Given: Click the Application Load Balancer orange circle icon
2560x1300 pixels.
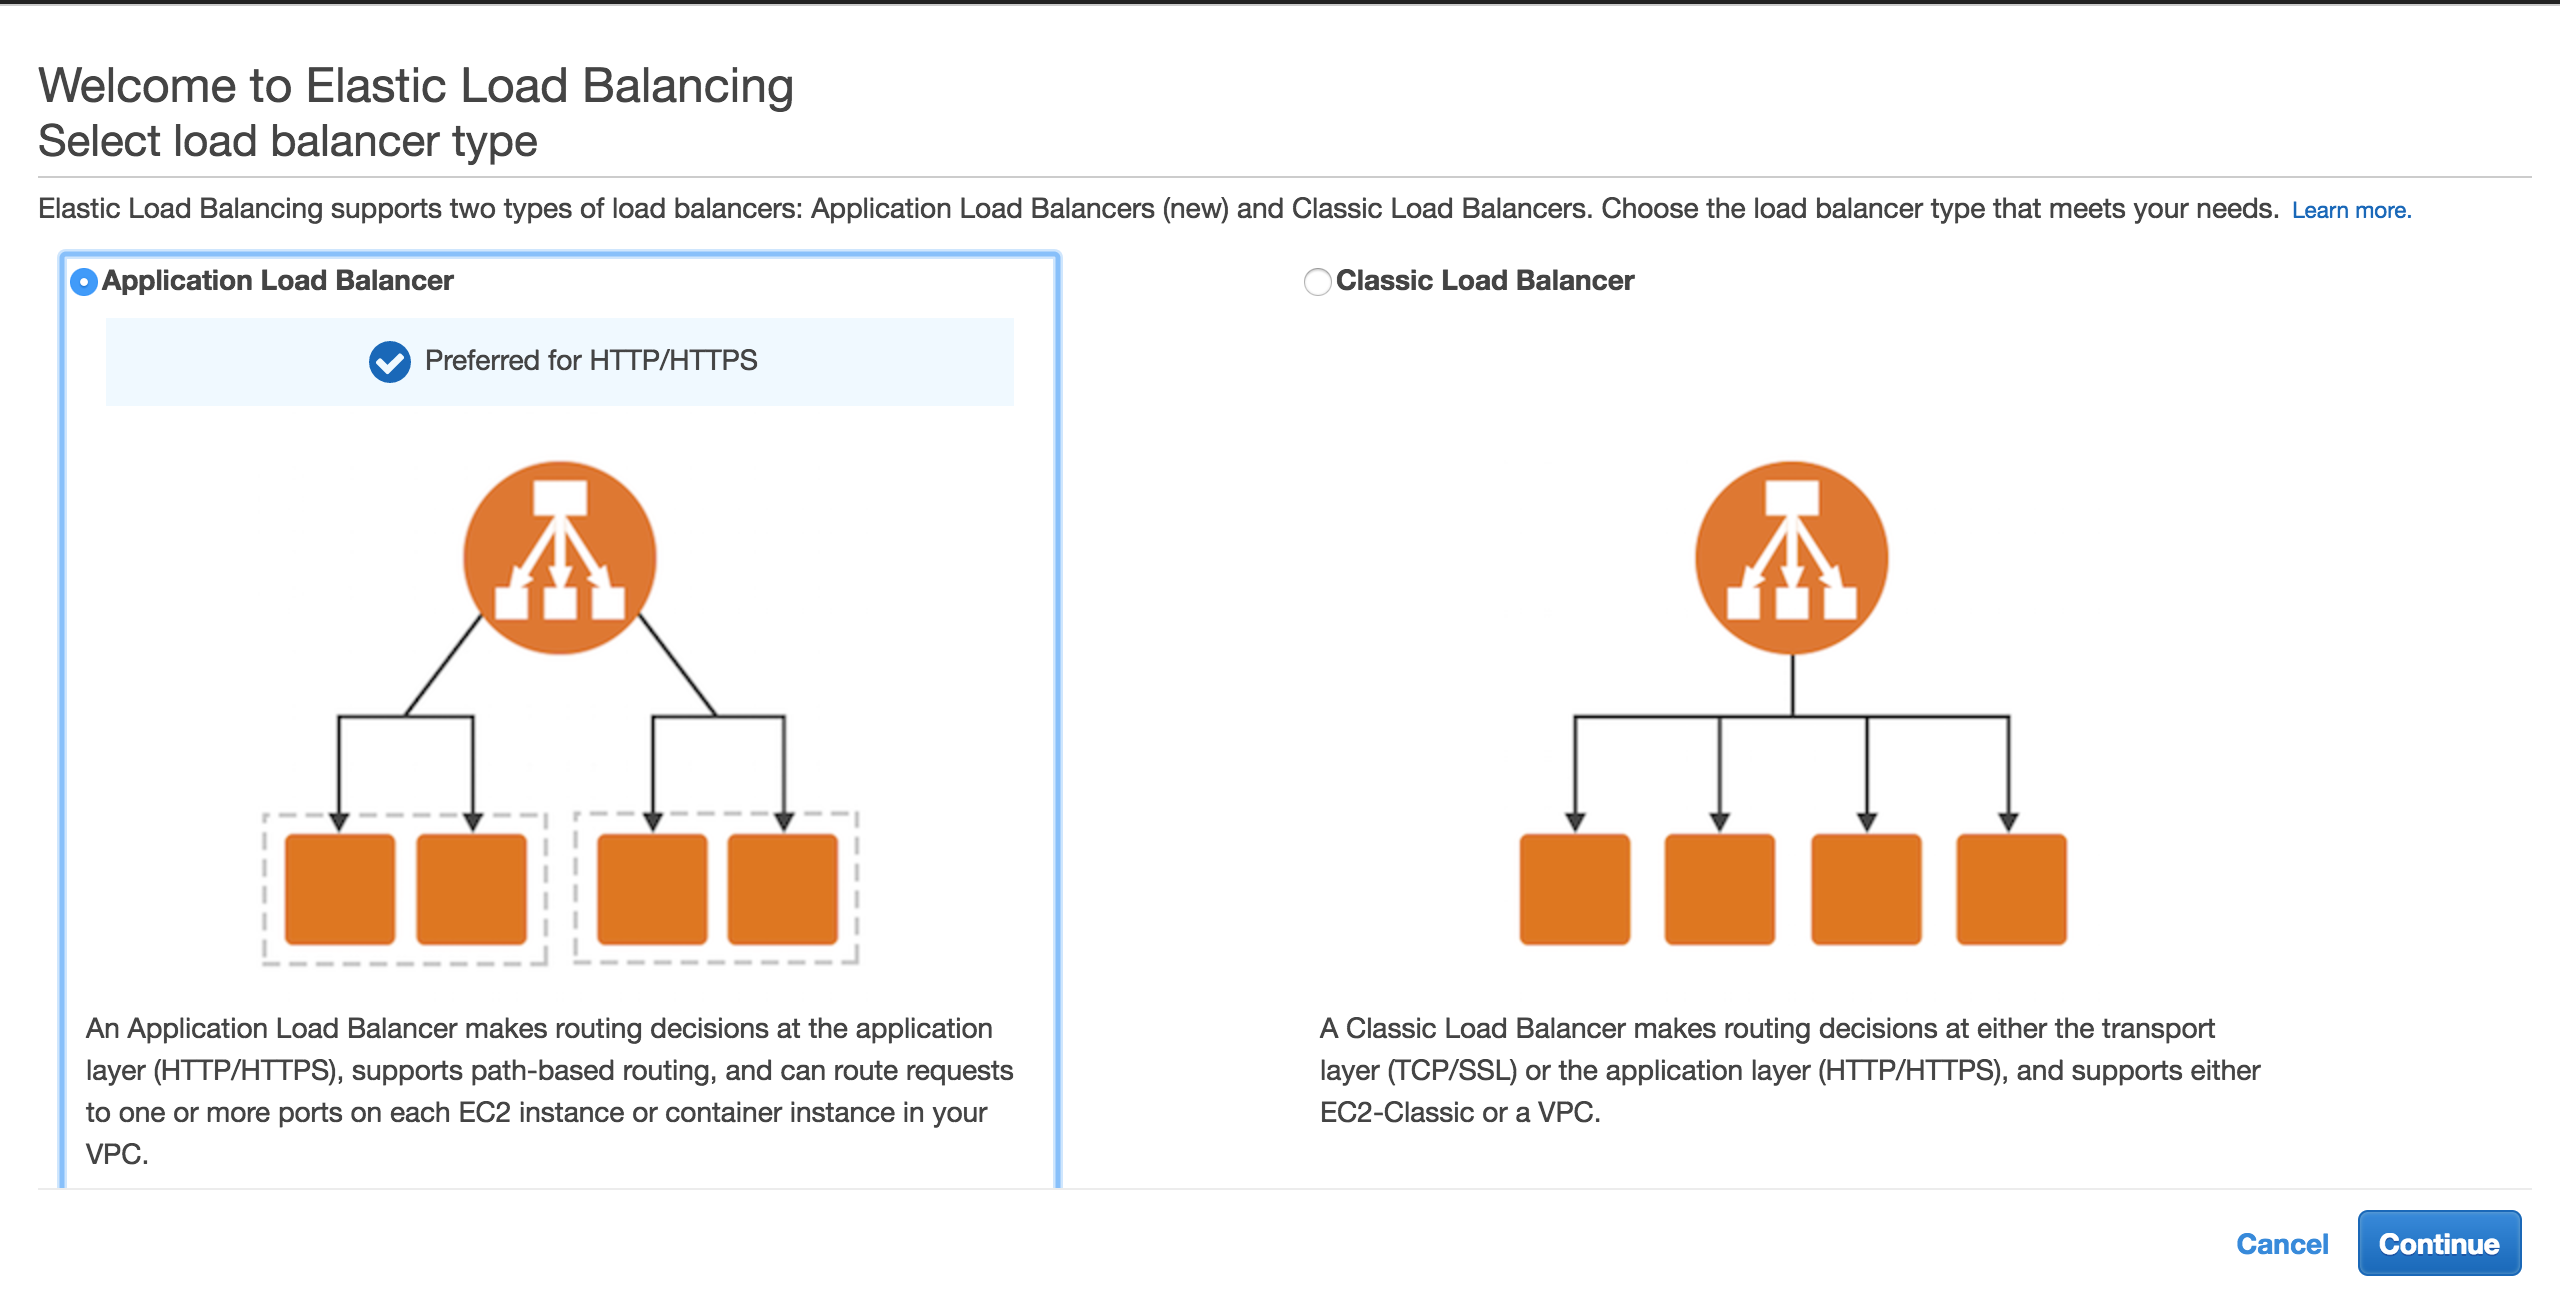Looking at the screenshot, I should click(560, 557).
